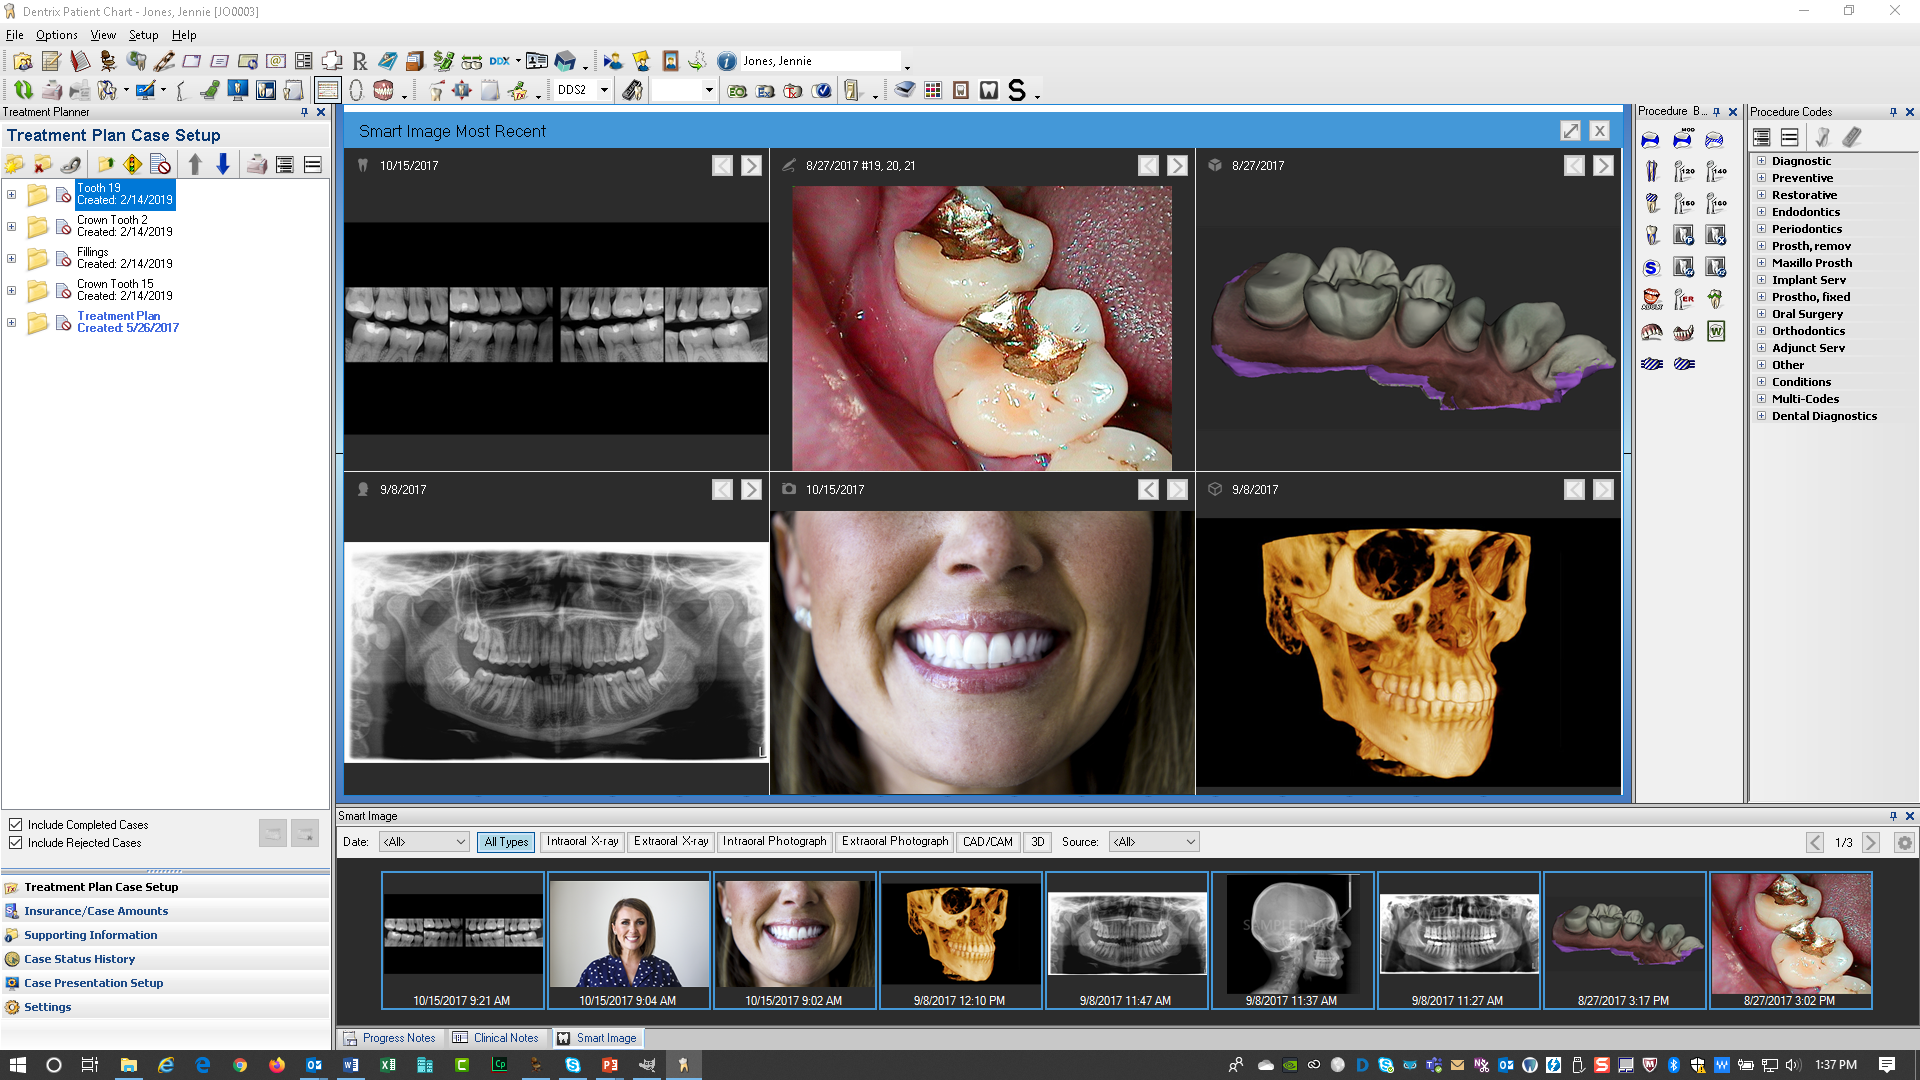This screenshot has height=1080, width=1920.
Task: Open the Setup menu
Action: [143, 34]
